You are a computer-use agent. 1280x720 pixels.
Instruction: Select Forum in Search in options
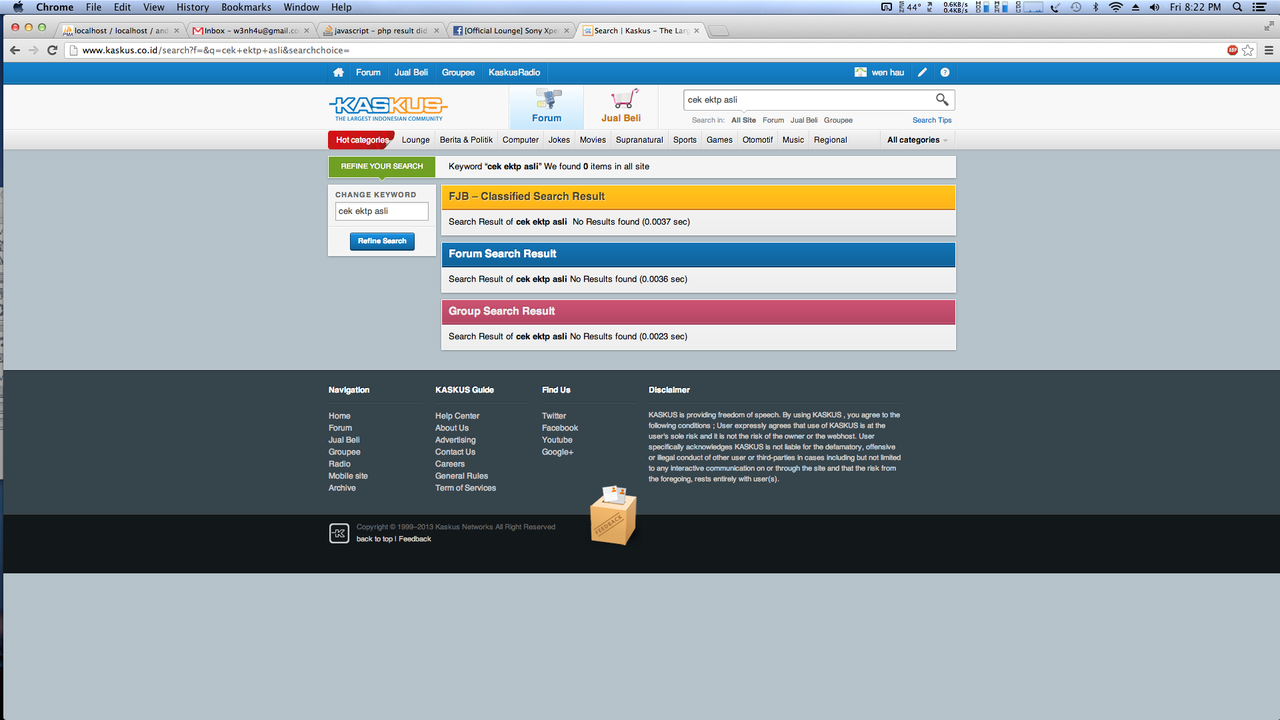pos(773,120)
